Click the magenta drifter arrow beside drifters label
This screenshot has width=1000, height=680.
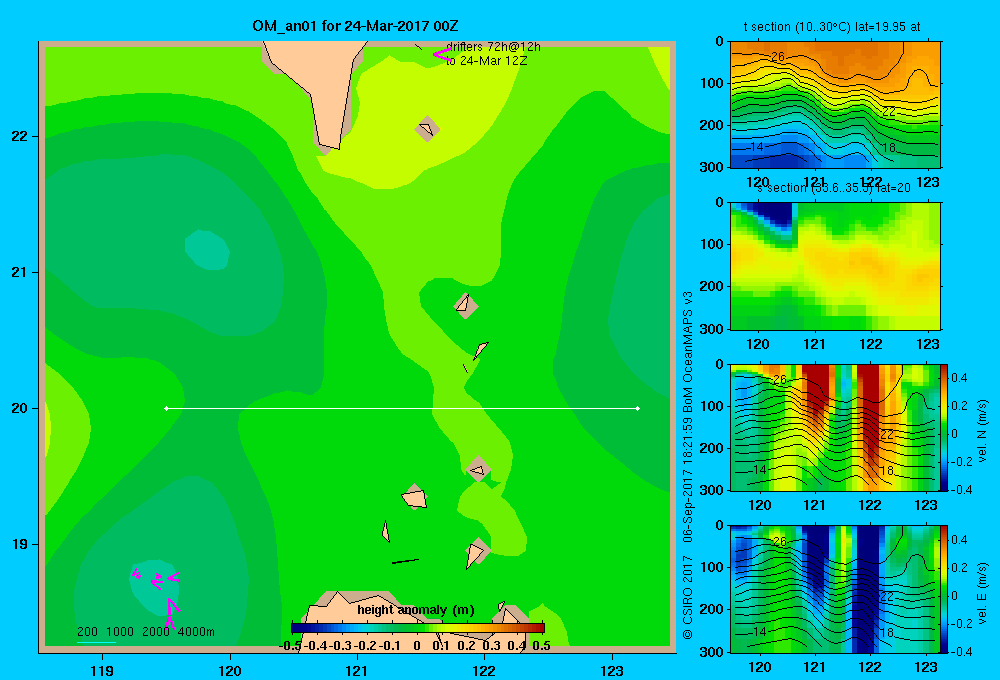click(x=441, y=54)
